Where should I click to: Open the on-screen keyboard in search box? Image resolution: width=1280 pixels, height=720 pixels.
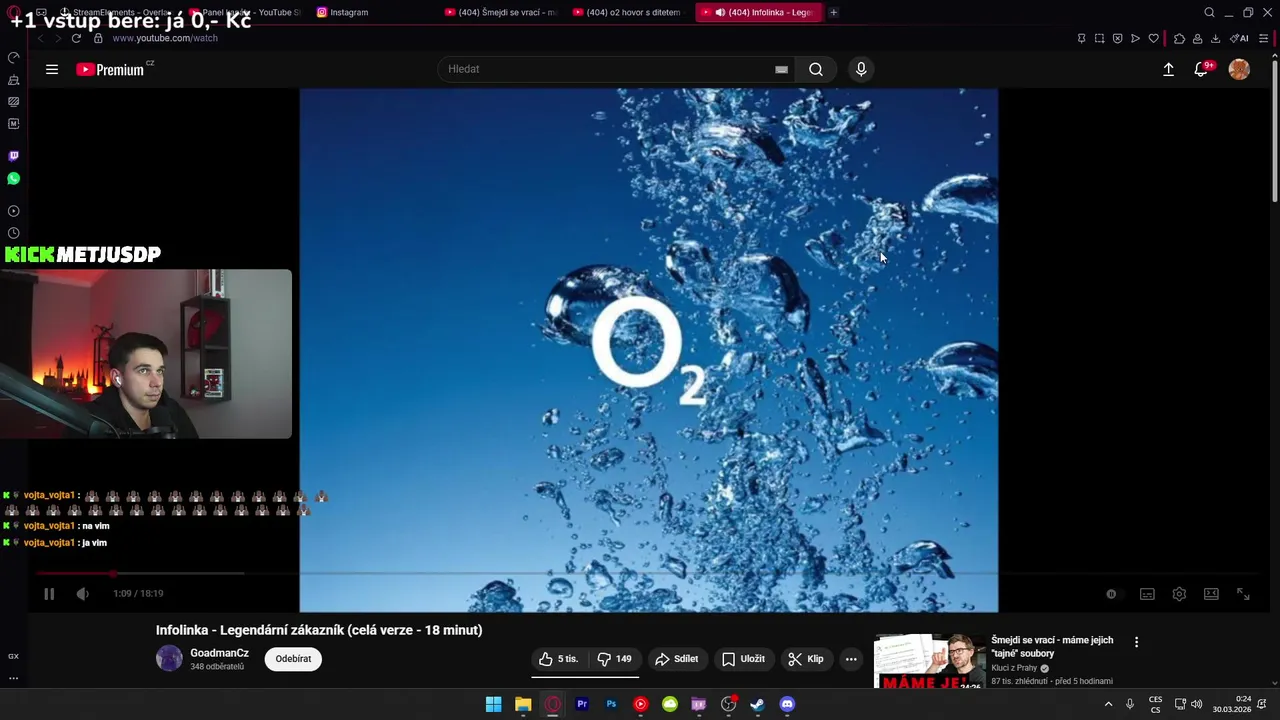(781, 69)
